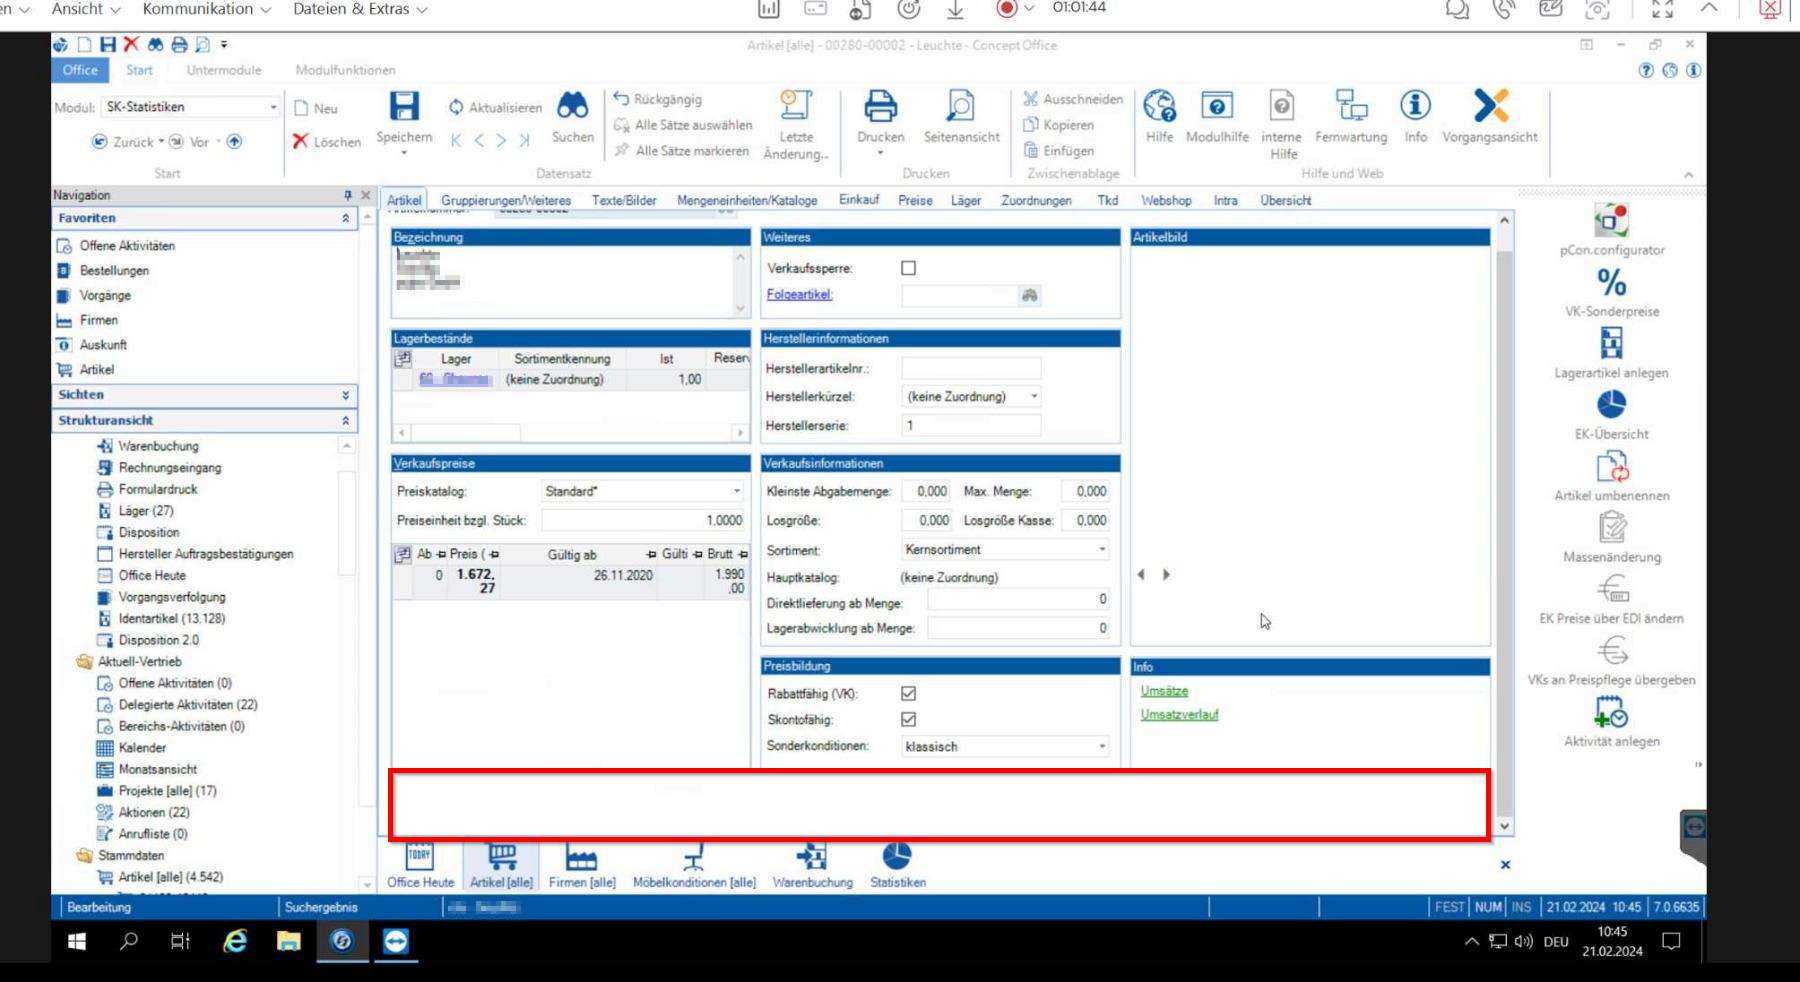Select the Untermodule ribbon tab
Image resolution: width=1800 pixels, height=982 pixels.
(x=224, y=70)
